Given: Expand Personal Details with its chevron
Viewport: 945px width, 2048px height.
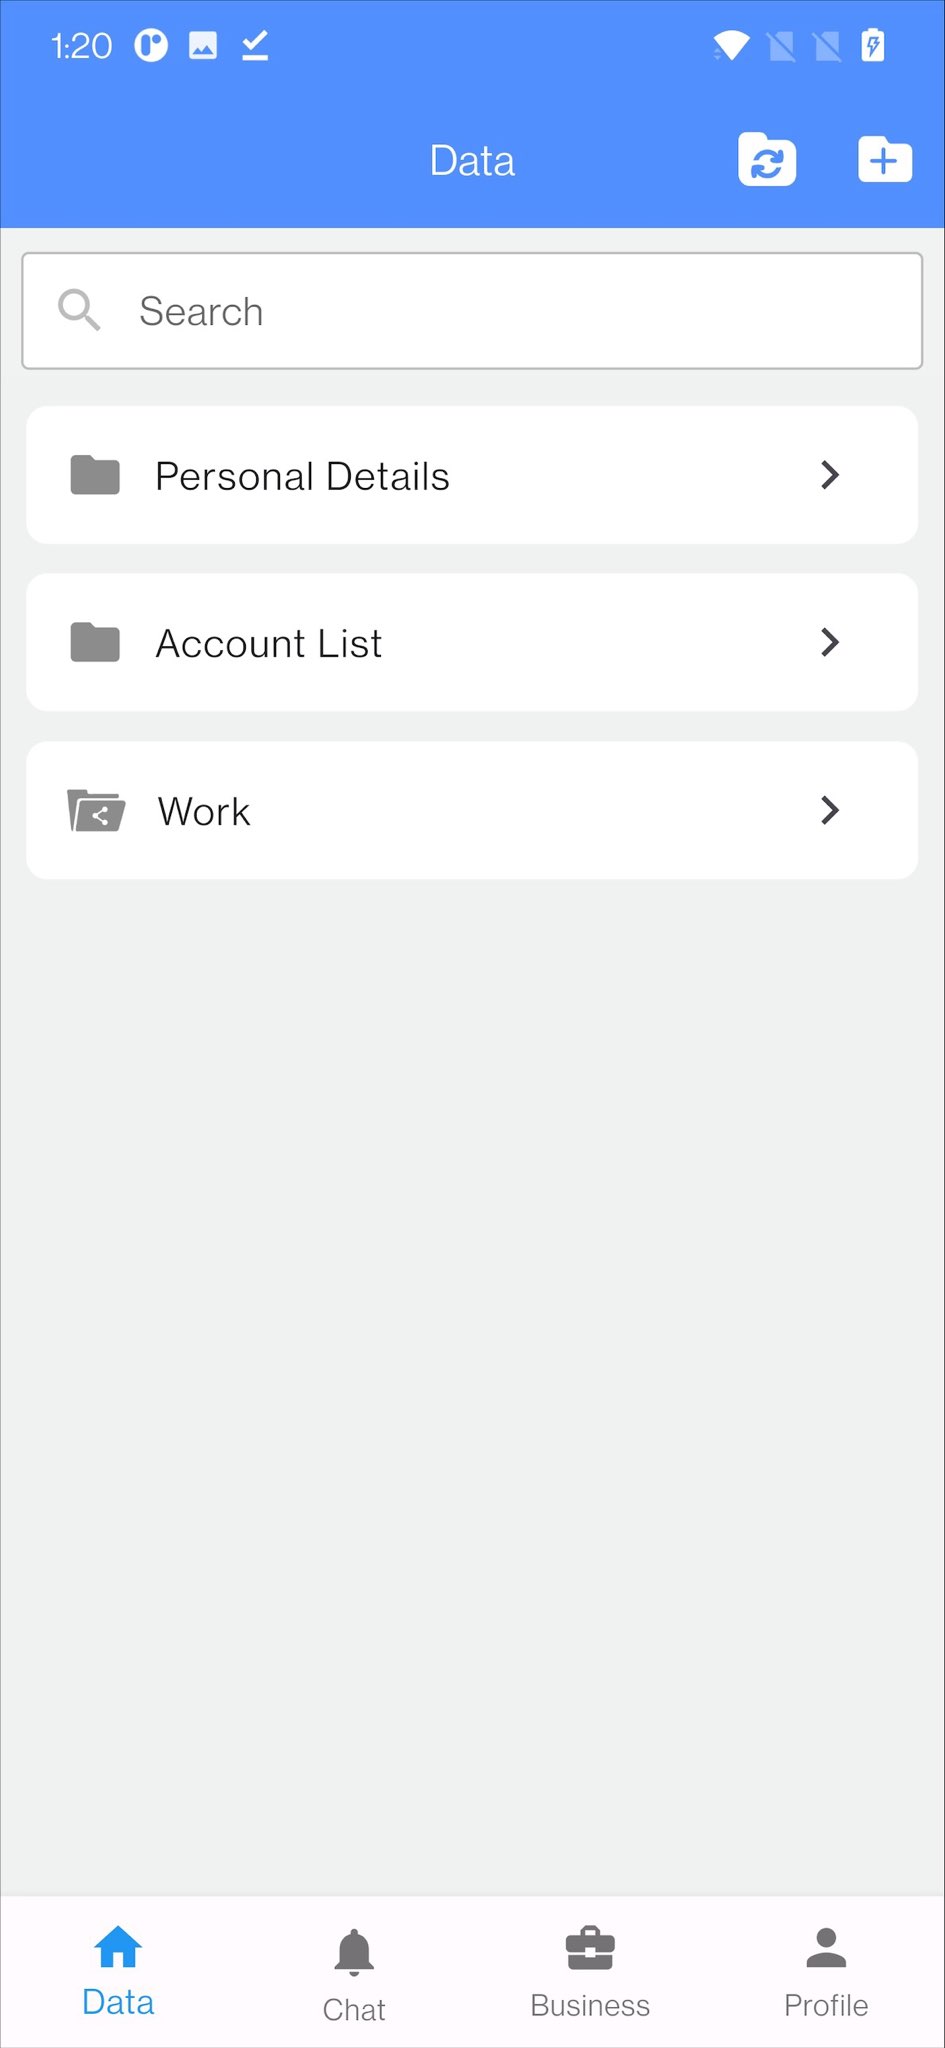Looking at the screenshot, I should point(829,475).
